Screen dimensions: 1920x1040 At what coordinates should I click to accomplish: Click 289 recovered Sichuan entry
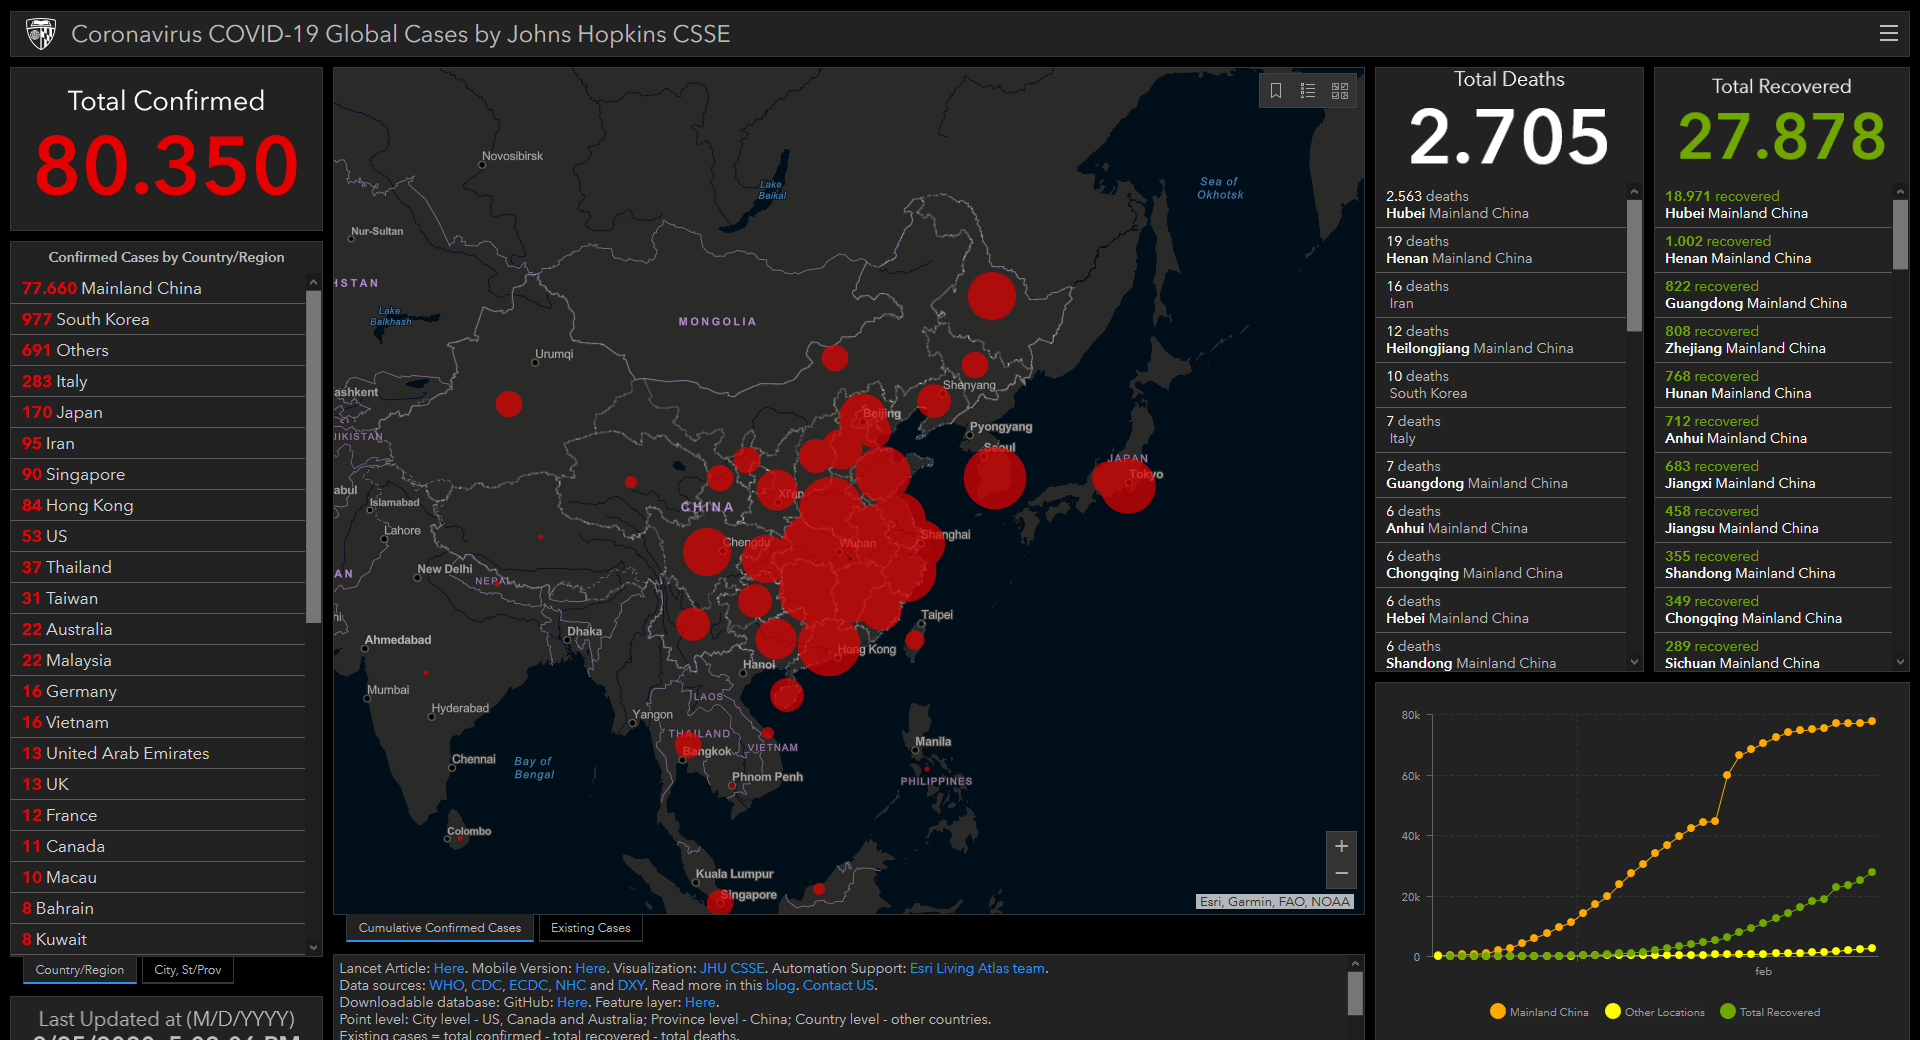tap(1774, 655)
